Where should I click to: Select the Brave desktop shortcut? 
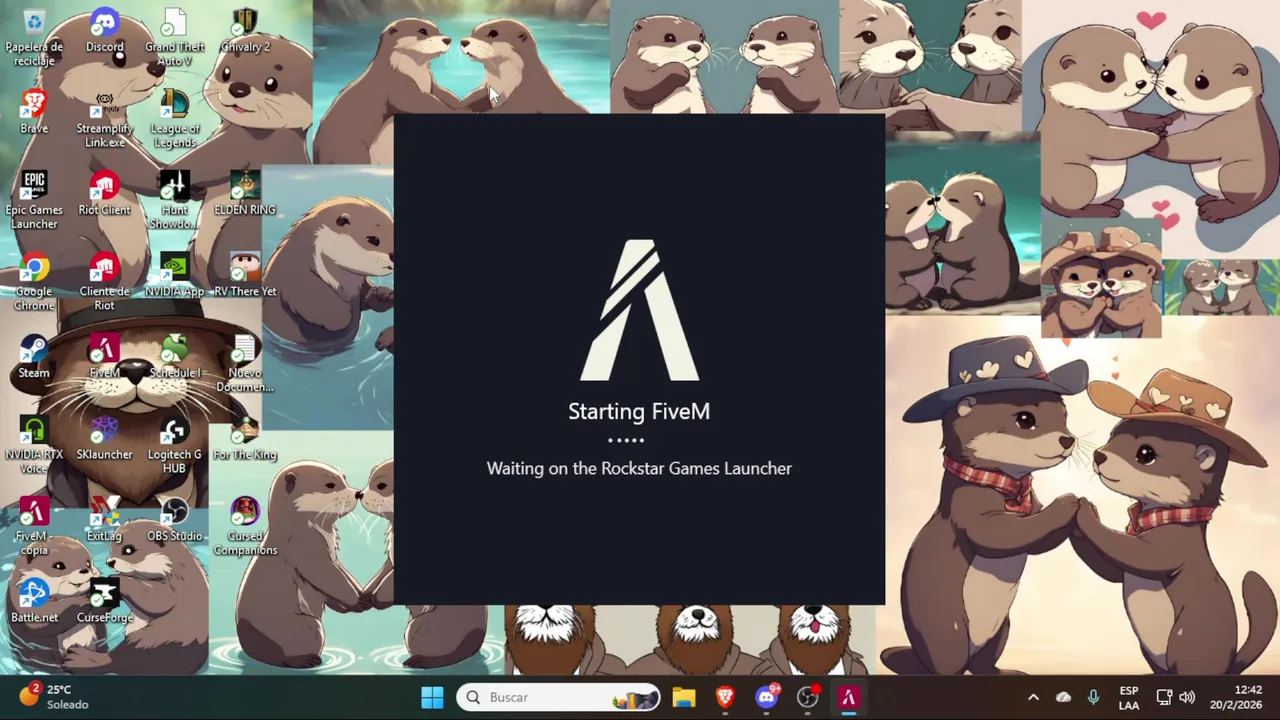point(34,112)
